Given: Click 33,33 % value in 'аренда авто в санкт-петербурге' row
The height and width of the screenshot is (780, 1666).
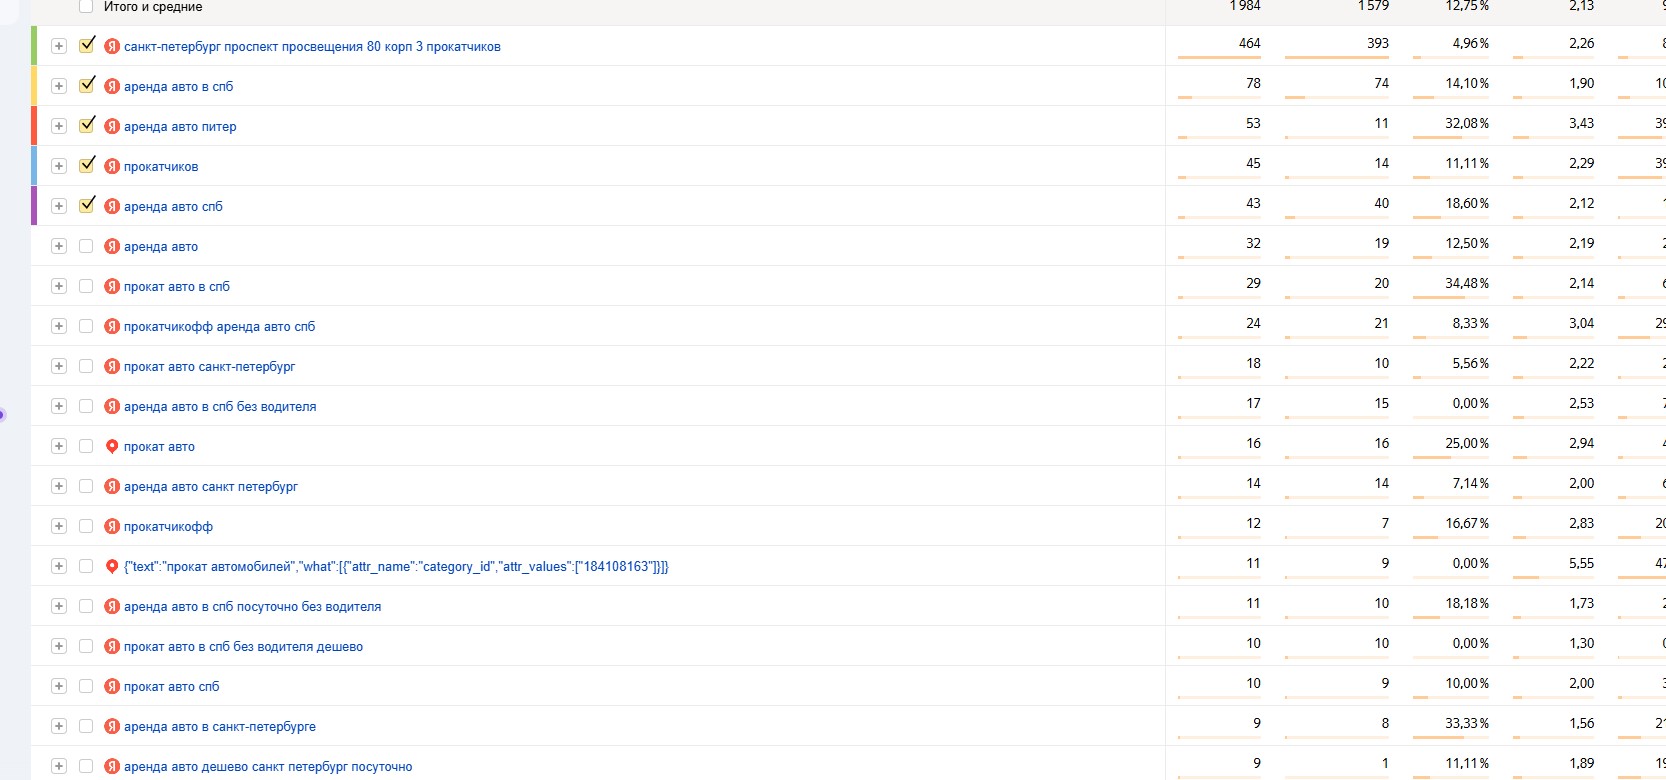Looking at the screenshot, I should [x=1466, y=723].
